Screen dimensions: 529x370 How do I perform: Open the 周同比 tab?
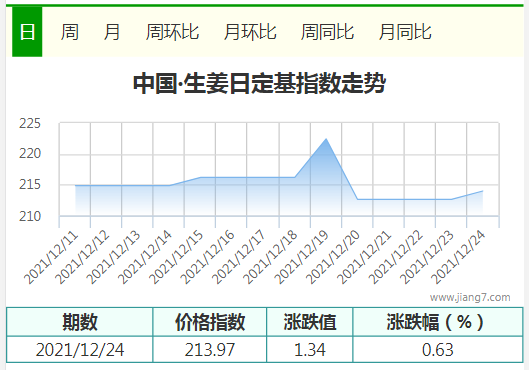click(x=327, y=32)
